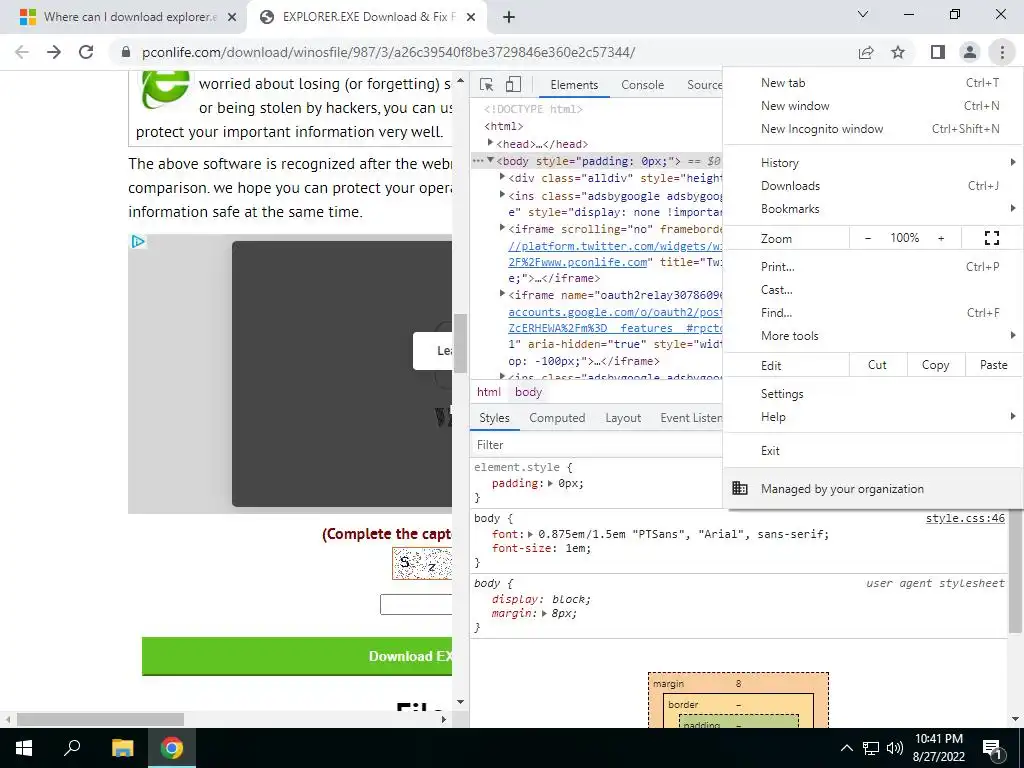Click Cut in the Edit row
The width and height of the screenshot is (1024, 768).
[x=877, y=365]
